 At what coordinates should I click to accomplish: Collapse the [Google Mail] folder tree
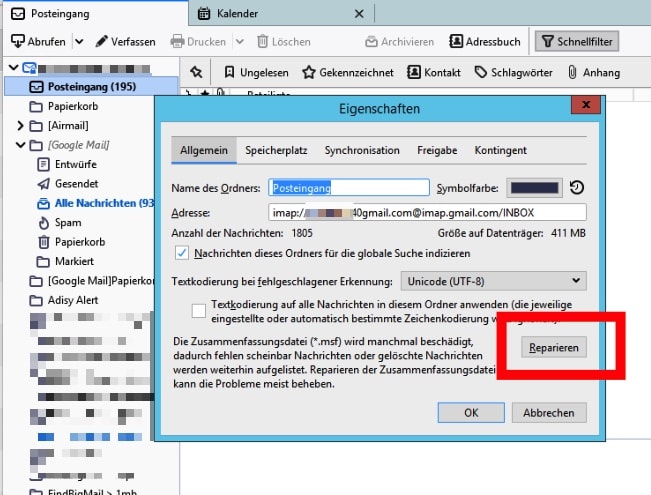point(21,145)
